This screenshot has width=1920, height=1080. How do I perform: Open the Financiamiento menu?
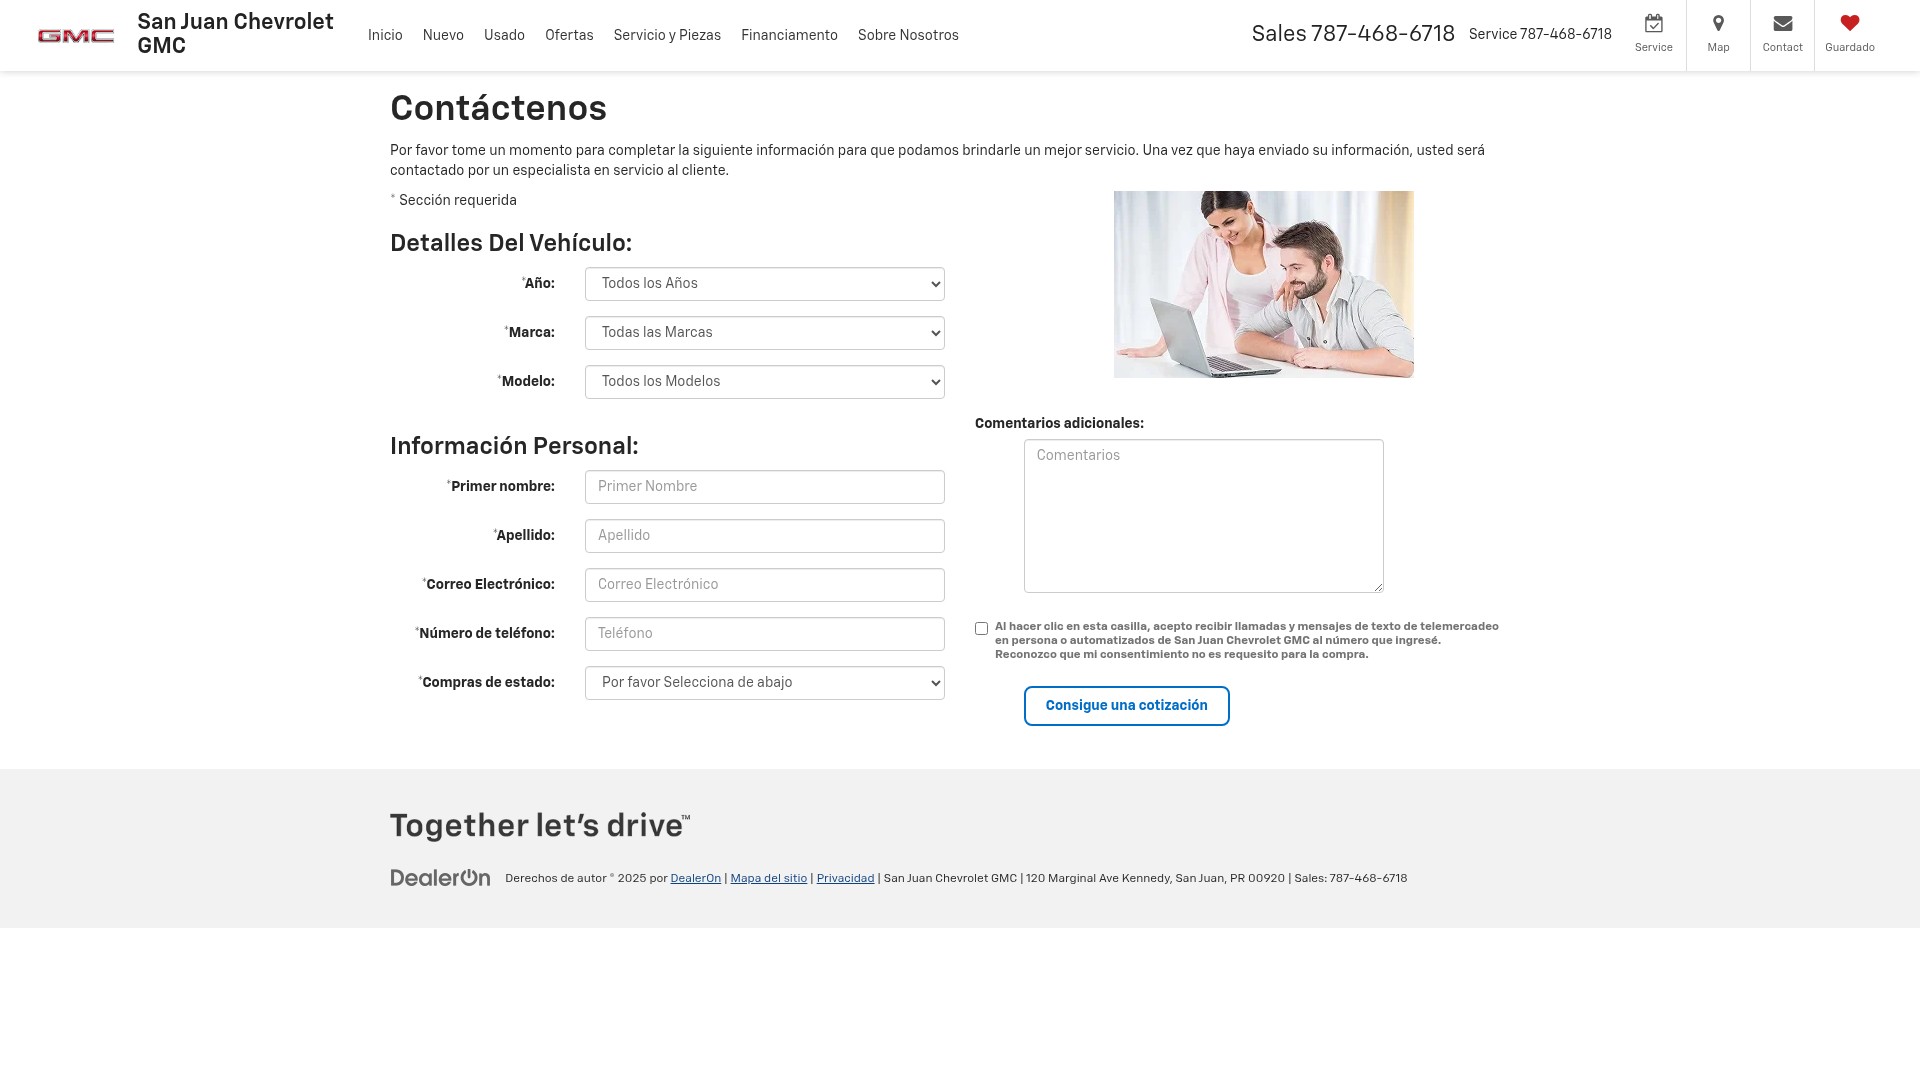pos(789,35)
